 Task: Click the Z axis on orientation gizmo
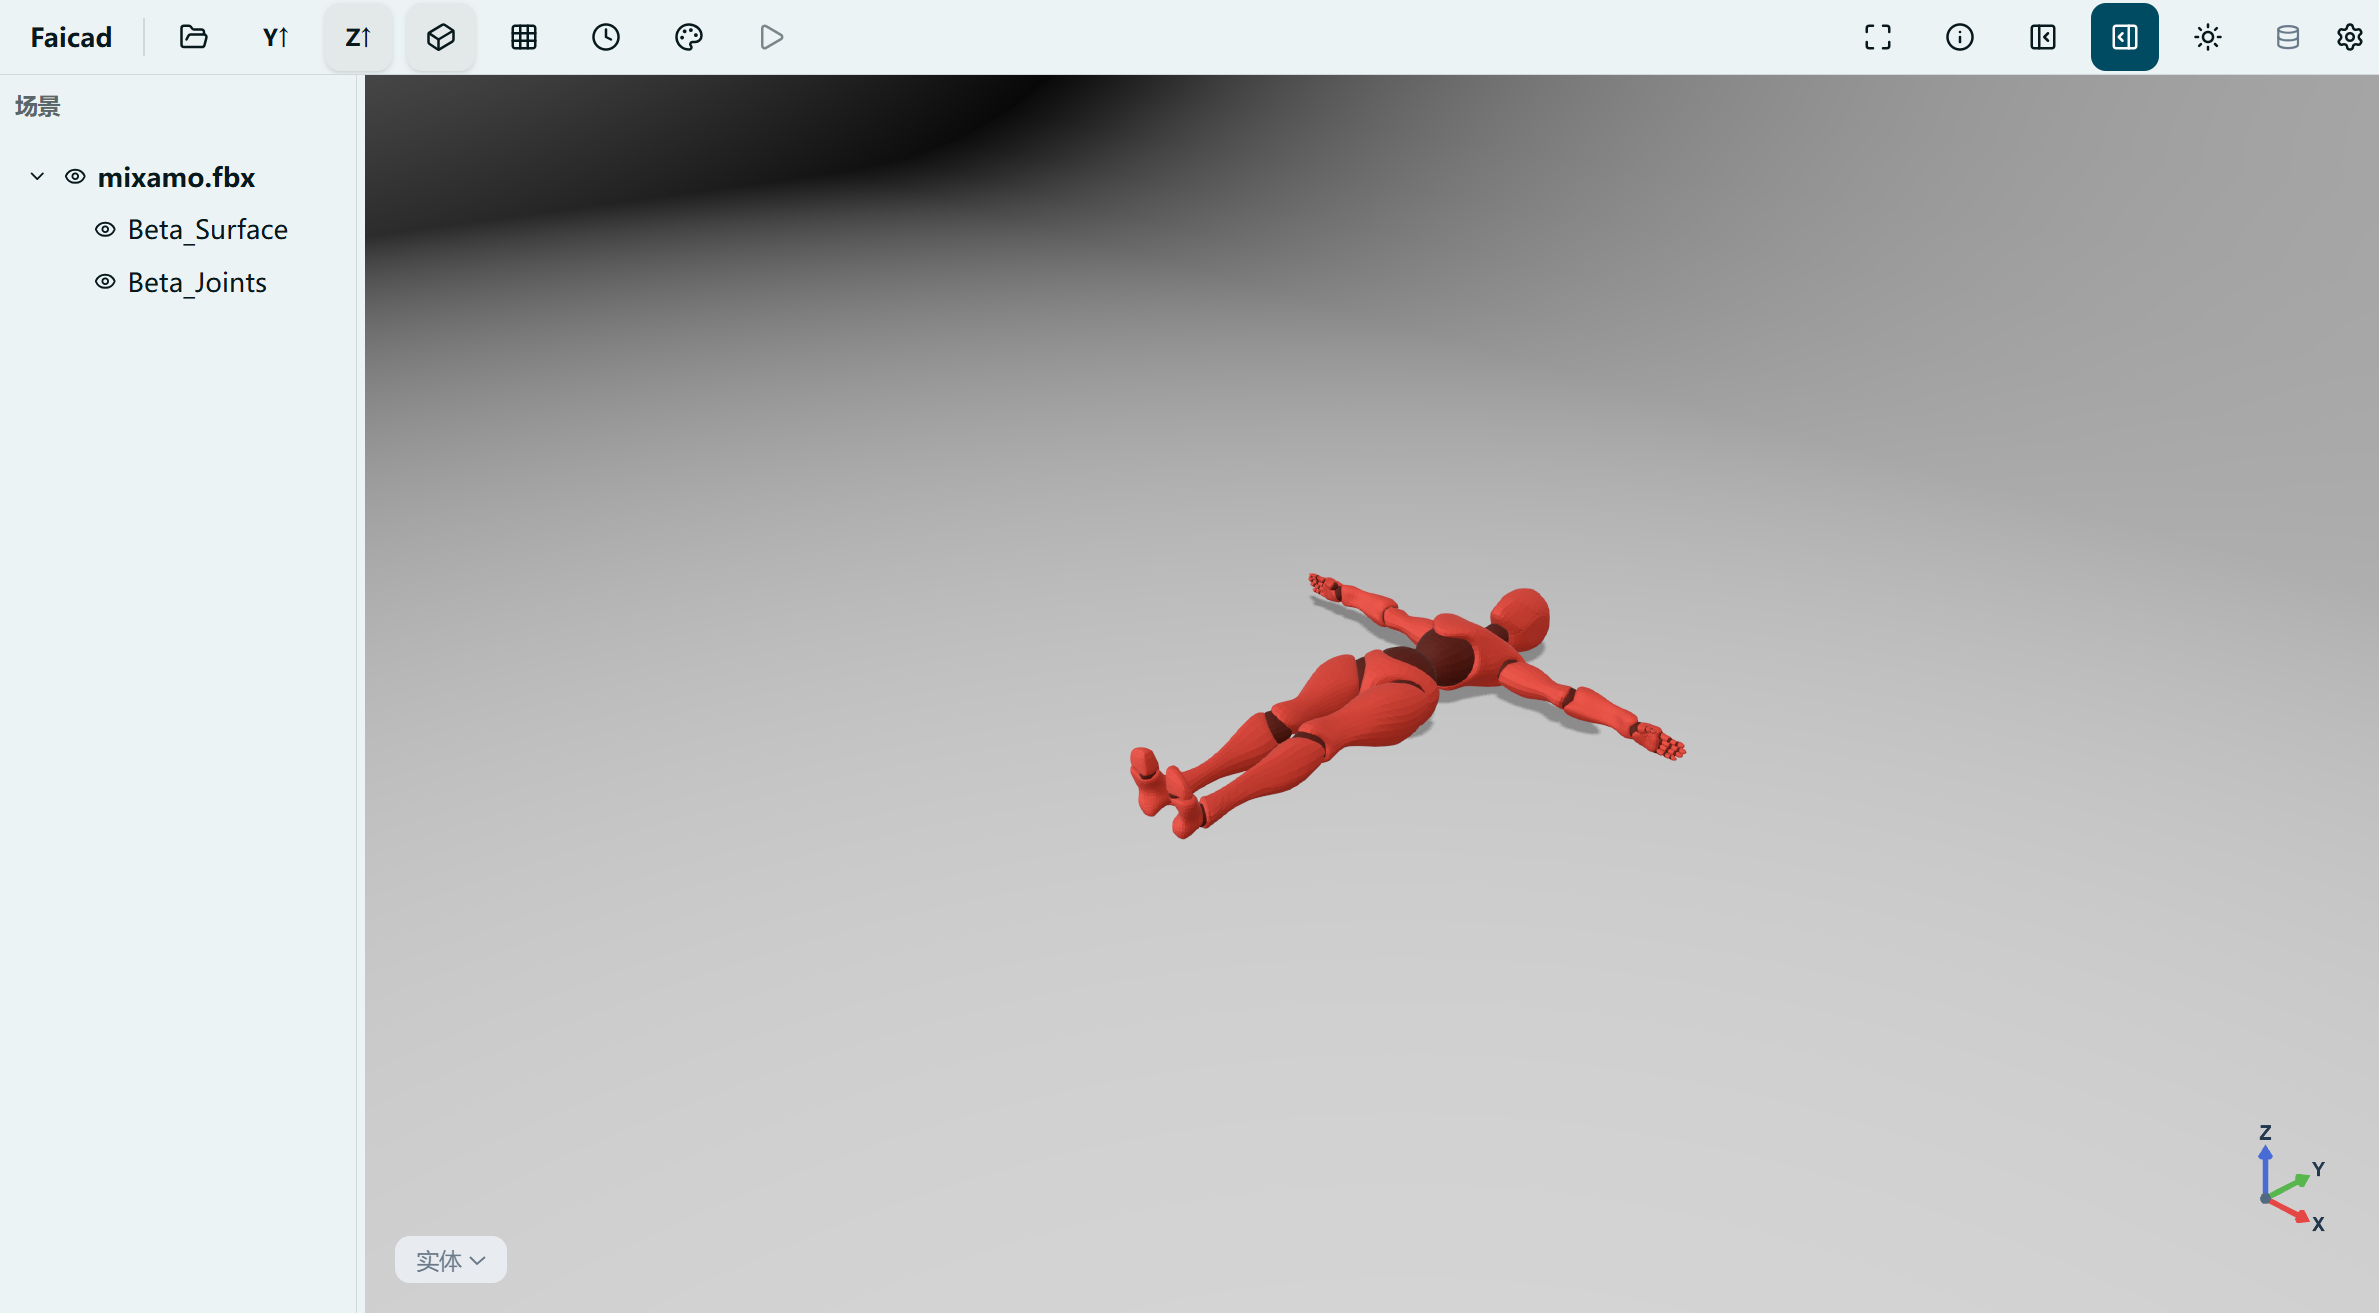2265,1134
